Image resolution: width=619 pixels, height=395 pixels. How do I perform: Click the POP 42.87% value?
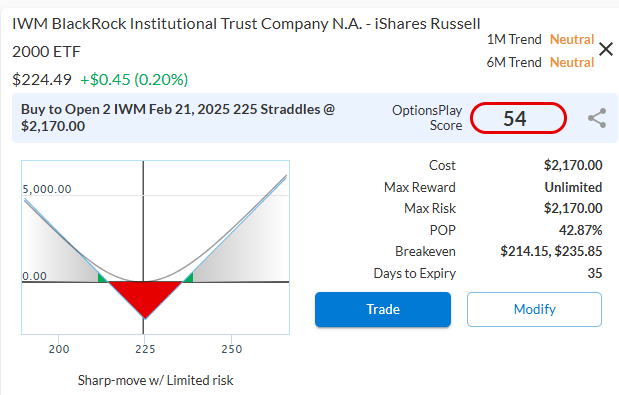pos(580,230)
